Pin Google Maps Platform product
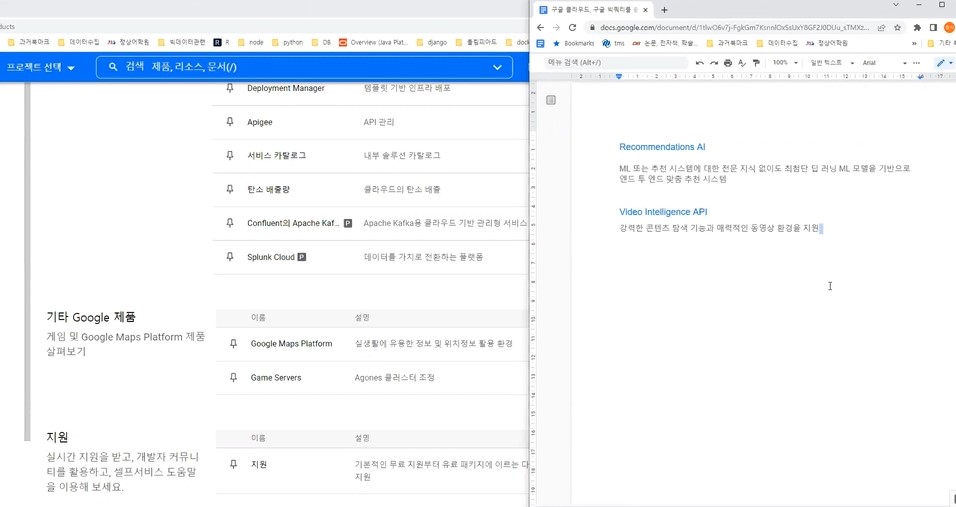 tap(233, 344)
